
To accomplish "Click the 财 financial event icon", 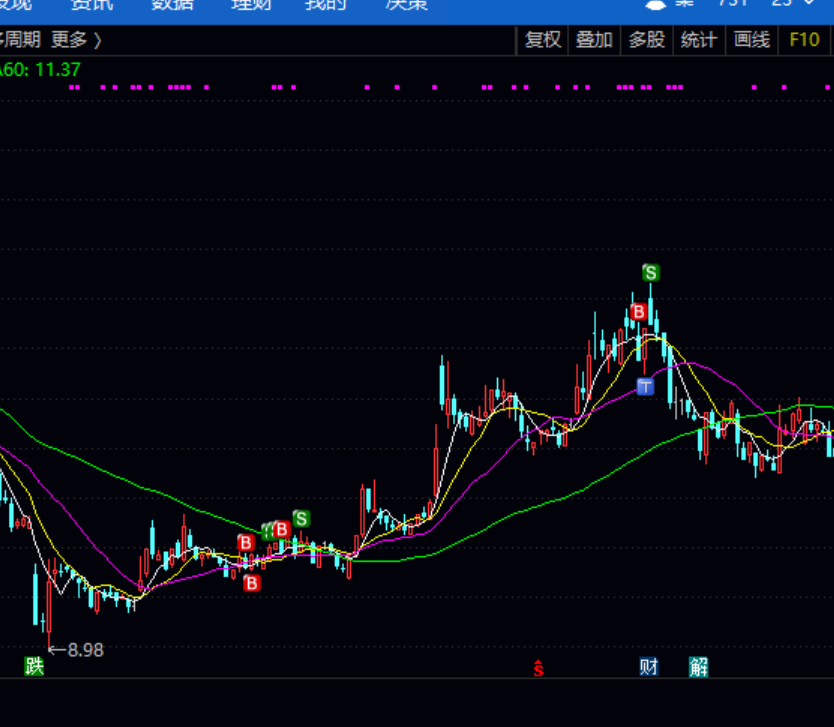I will click(x=649, y=666).
